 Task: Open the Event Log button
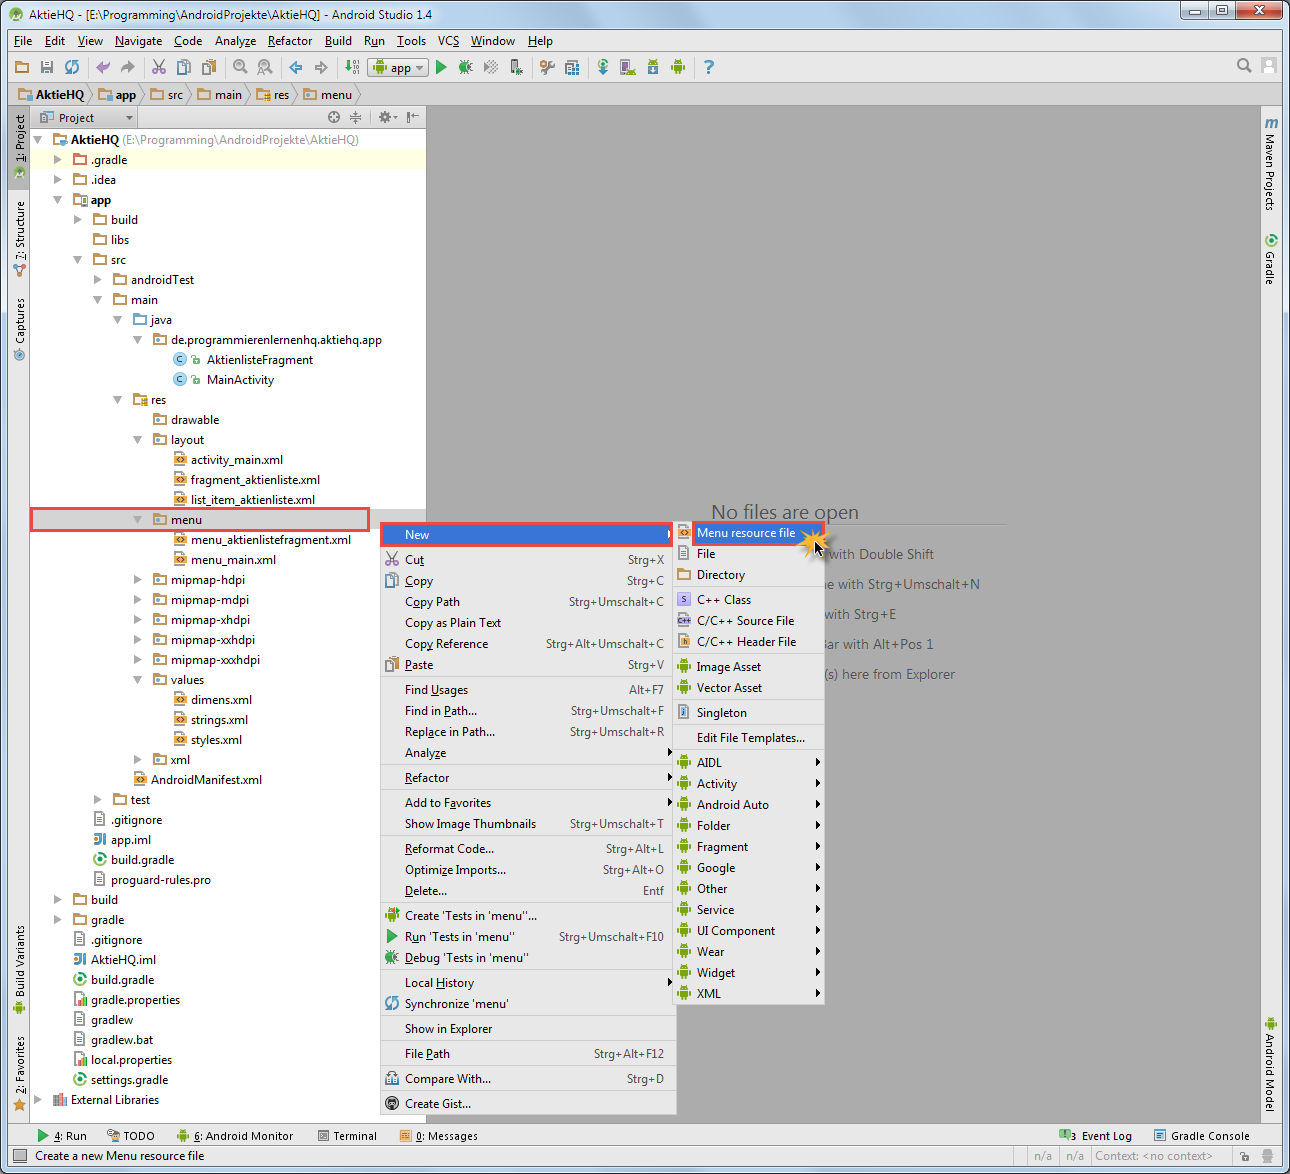1096,1136
